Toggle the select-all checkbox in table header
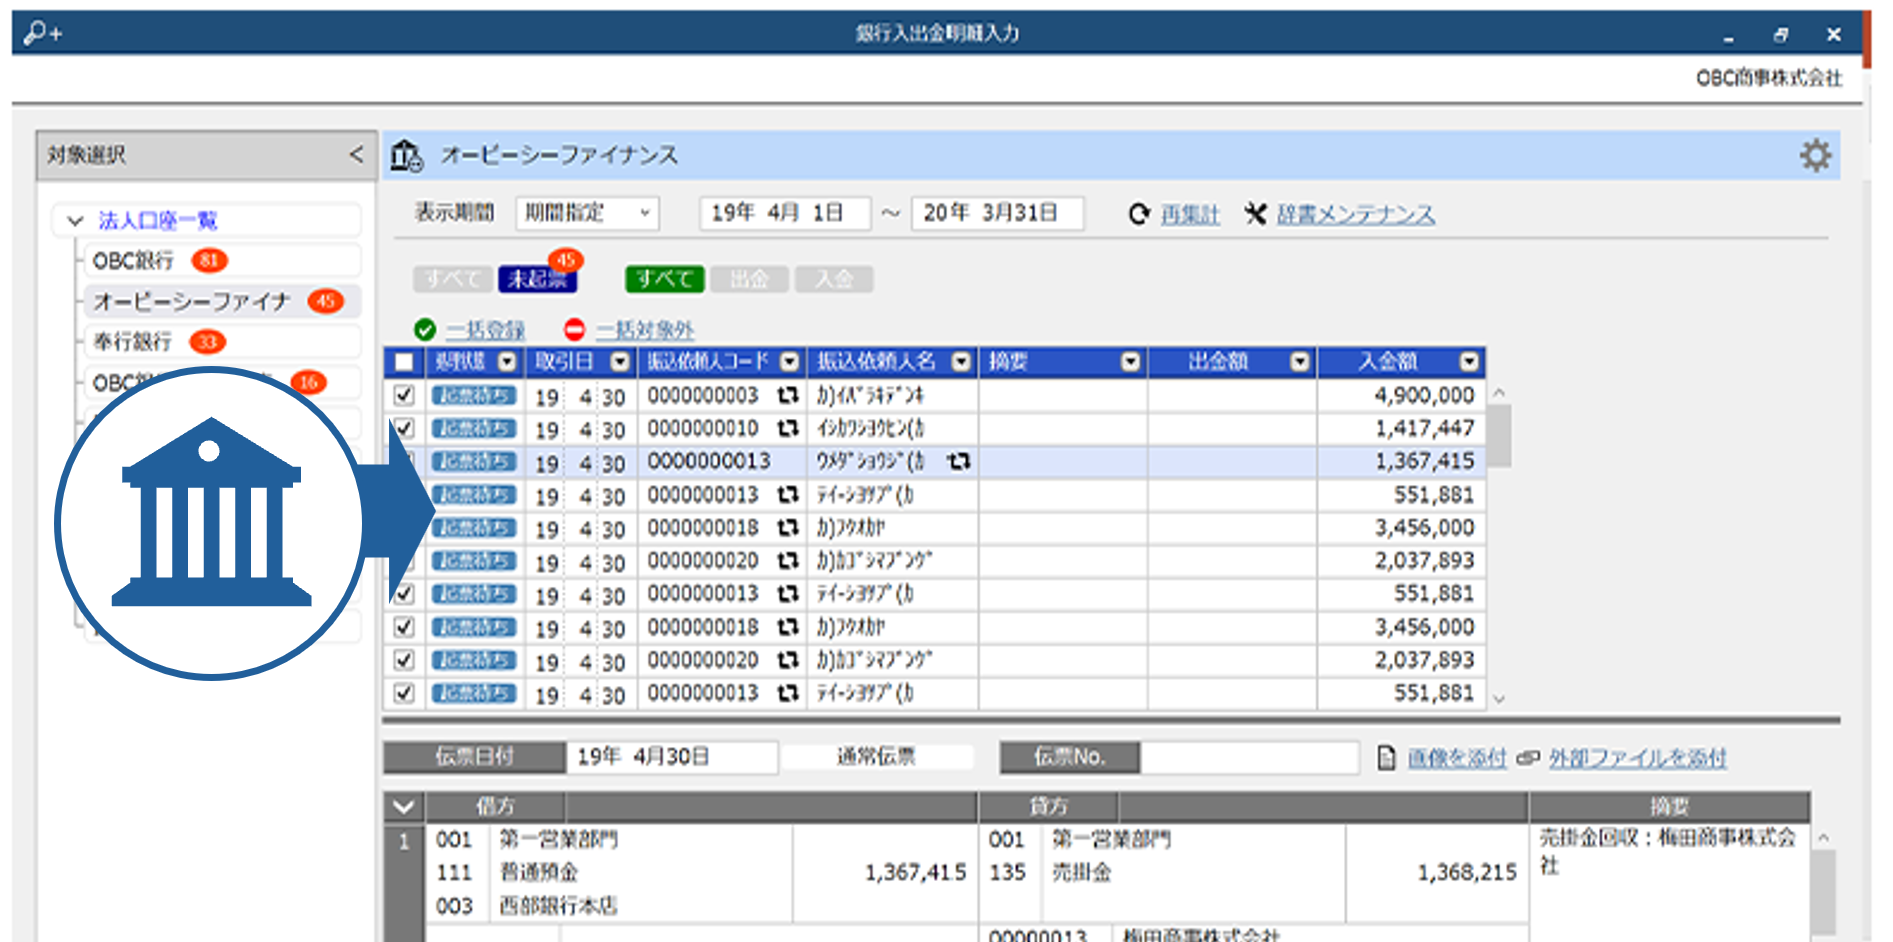The width and height of the screenshot is (1893, 942). tap(404, 362)
